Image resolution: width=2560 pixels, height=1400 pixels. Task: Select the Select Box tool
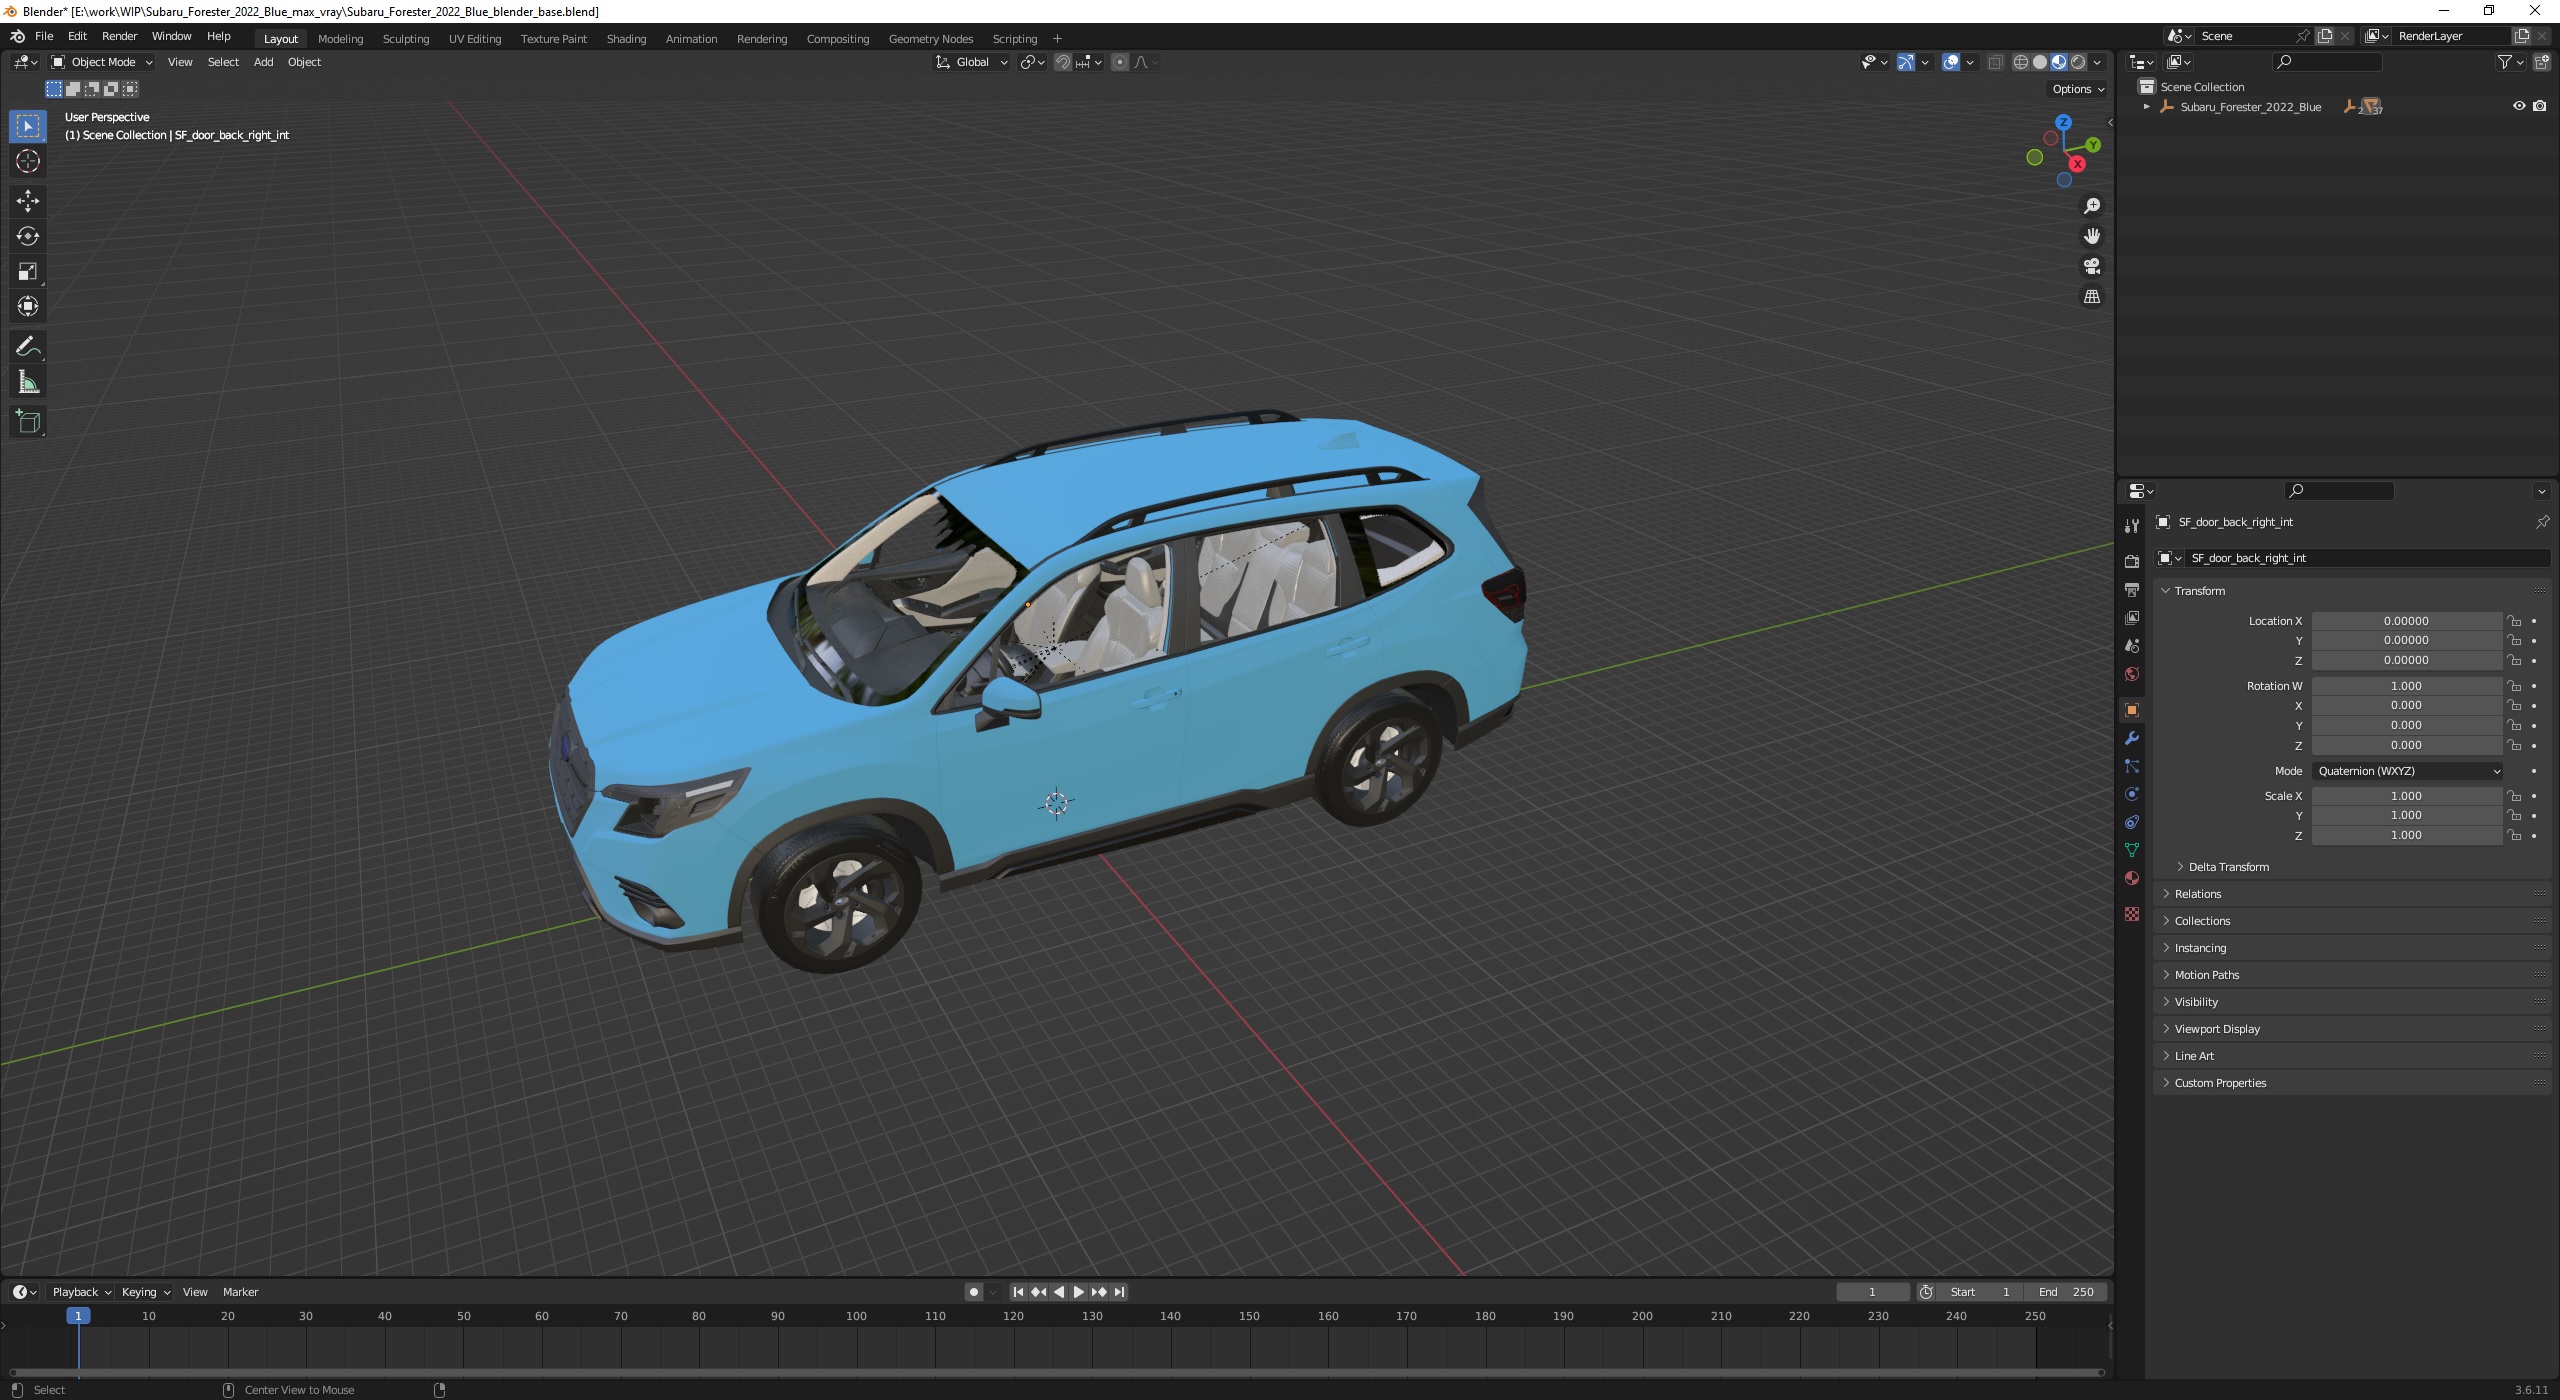pyautogui.click(x=28, y=126)
